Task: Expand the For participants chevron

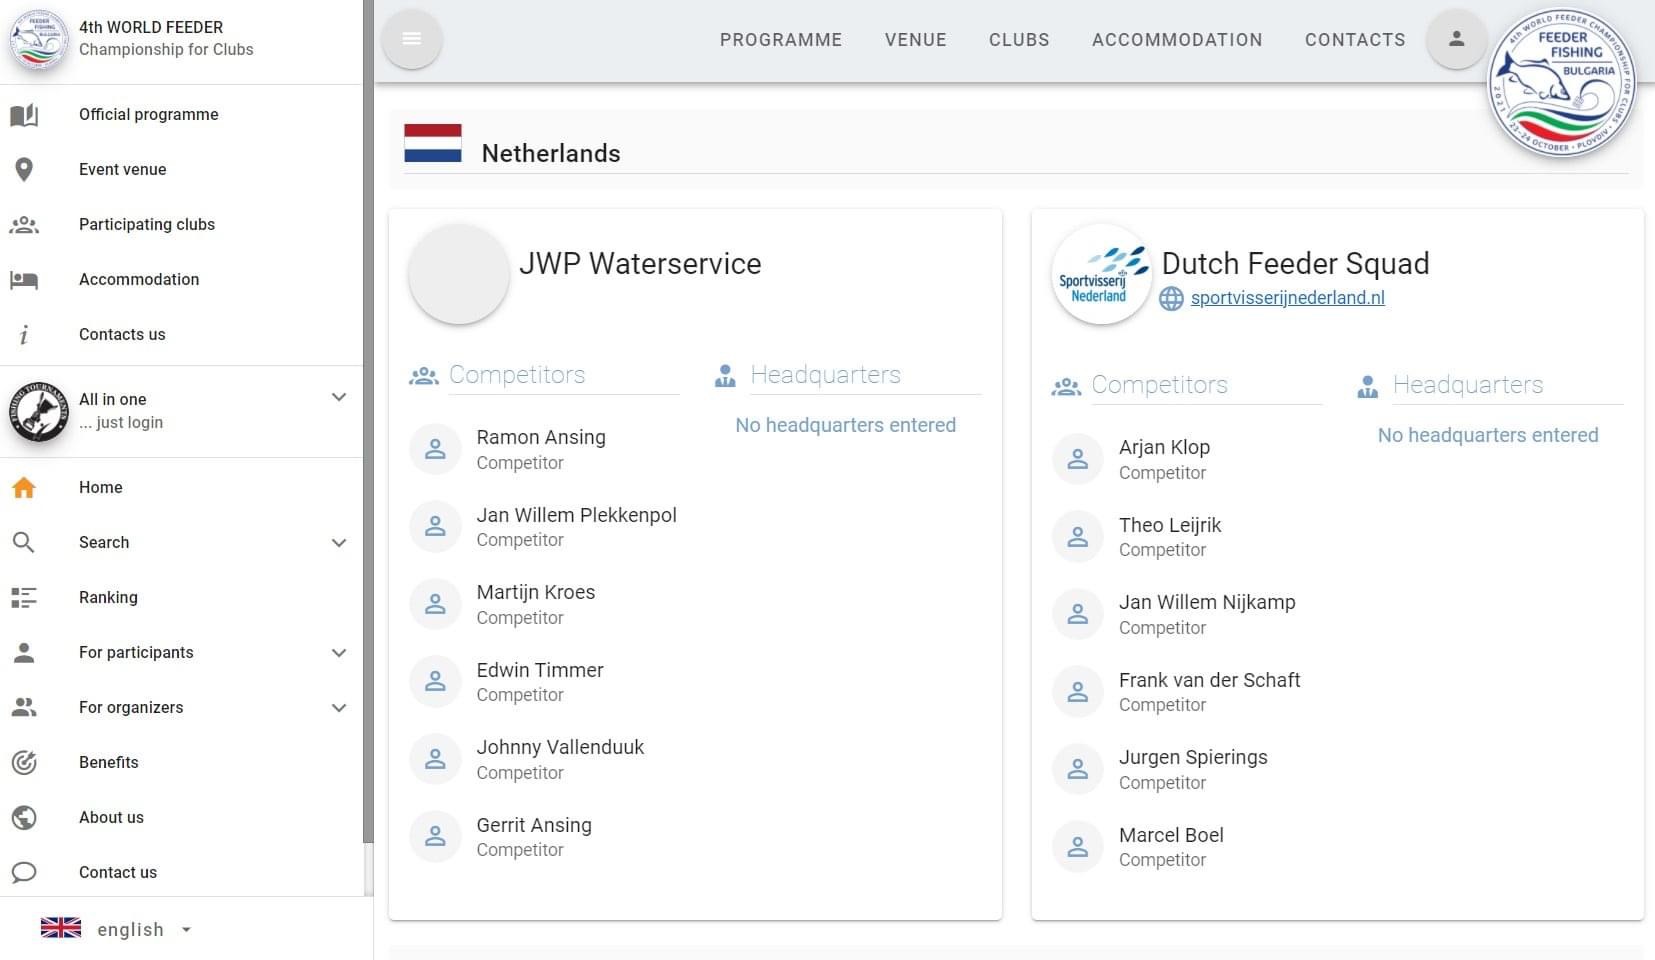Action: (339, 653)
